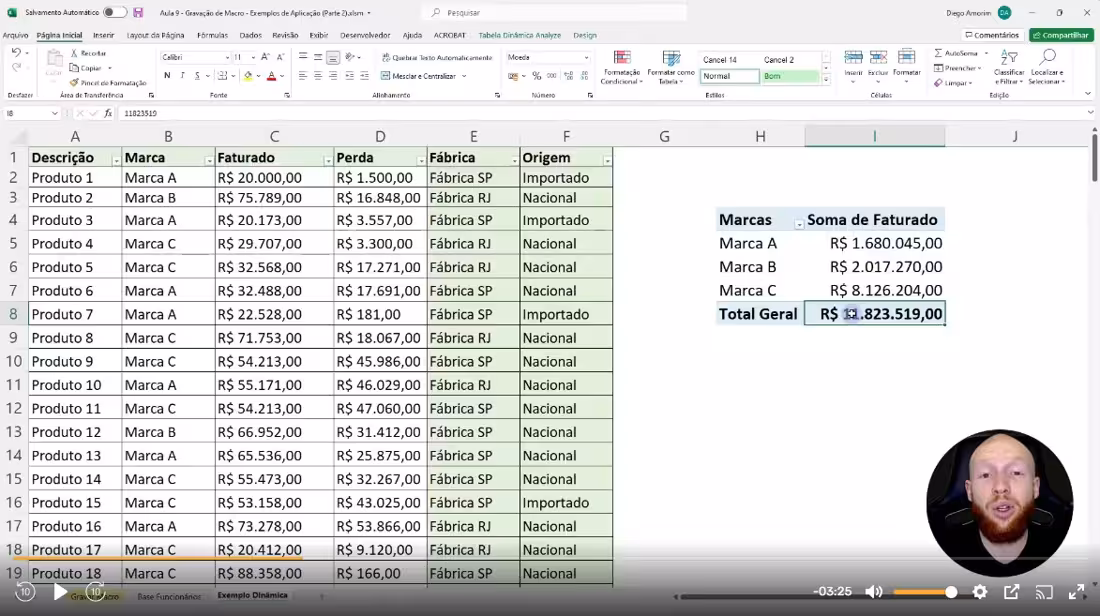Decrease font size with smaller A
This screenshot has height=616, width=1100.
[280, 58]
